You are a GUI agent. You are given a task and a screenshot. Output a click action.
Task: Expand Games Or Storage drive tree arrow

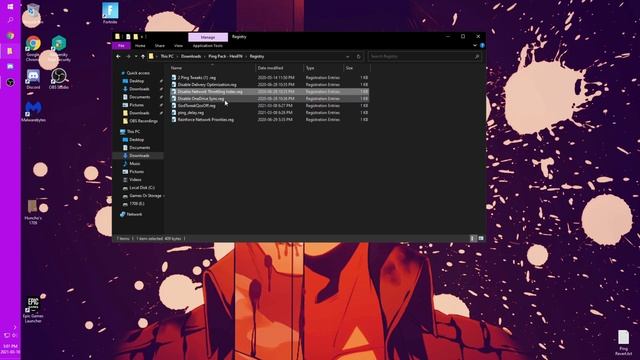[164, 196]
